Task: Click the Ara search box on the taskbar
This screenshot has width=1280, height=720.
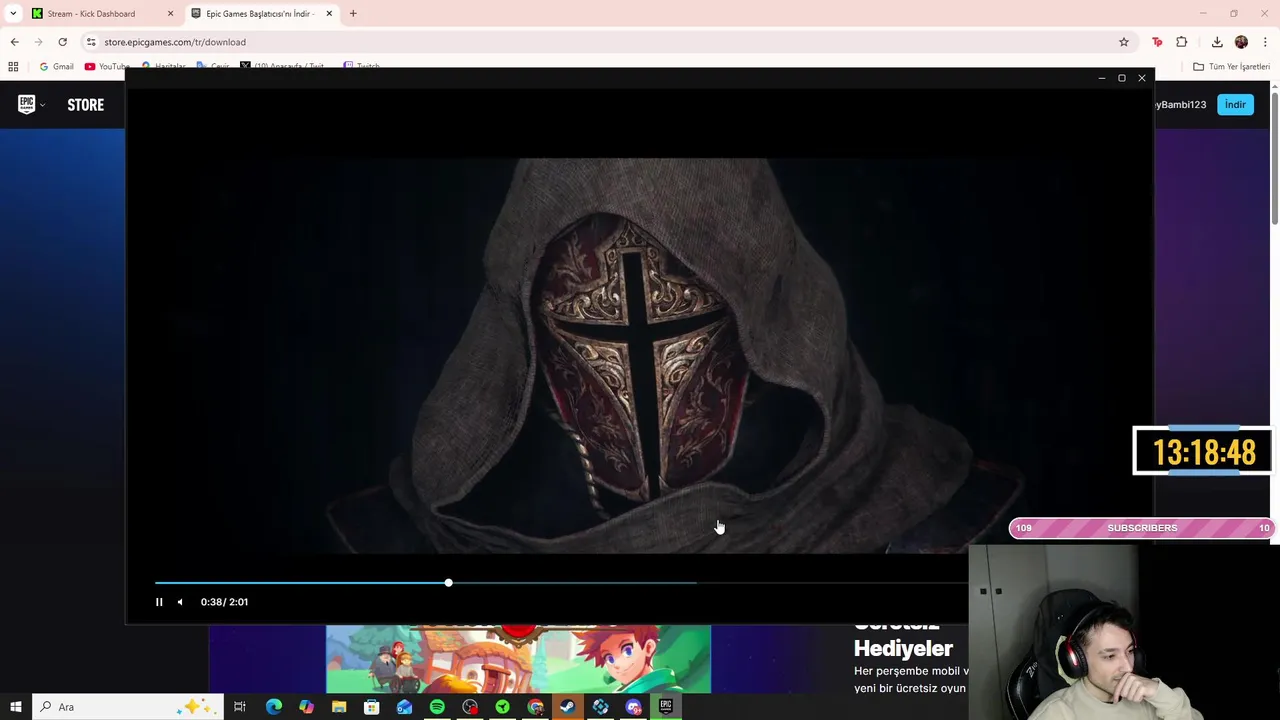Action: tap(128, 707)
